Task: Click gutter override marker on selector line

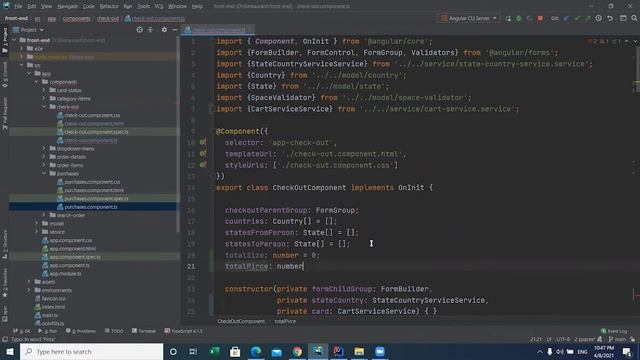Action: [202, 142]
